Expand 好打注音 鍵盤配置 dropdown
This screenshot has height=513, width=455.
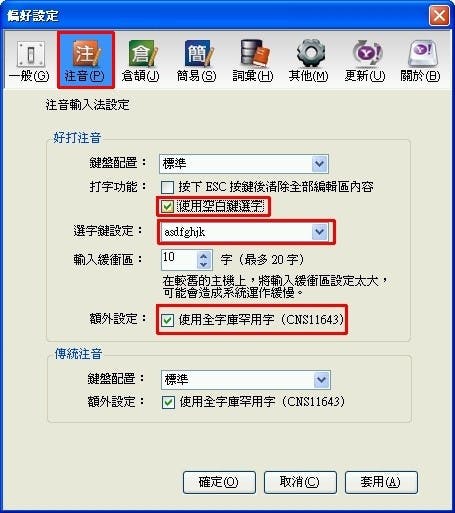pos(319,164)
